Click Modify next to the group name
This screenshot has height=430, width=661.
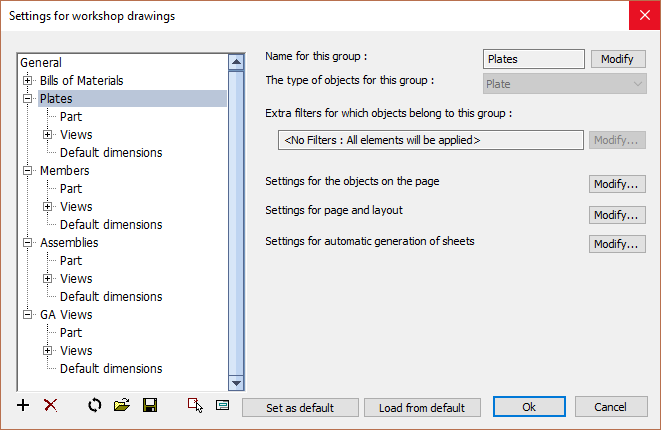click(x=618, y=59)
